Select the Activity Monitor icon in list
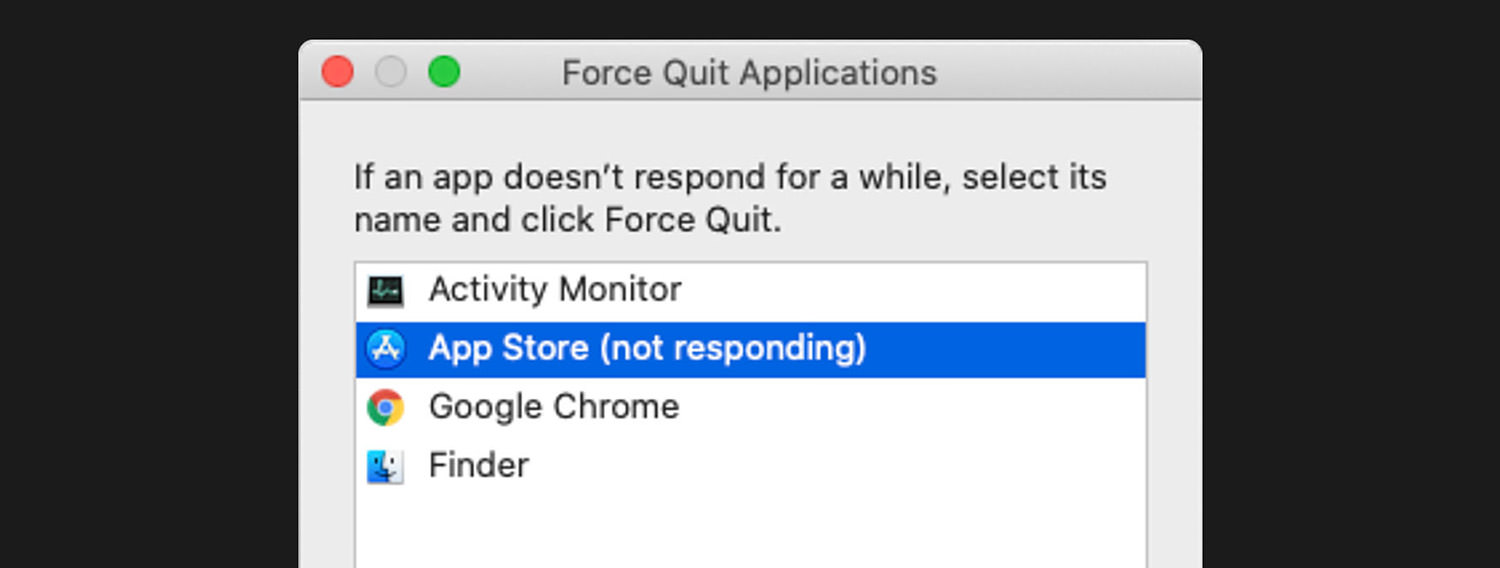 click(385, 291)
